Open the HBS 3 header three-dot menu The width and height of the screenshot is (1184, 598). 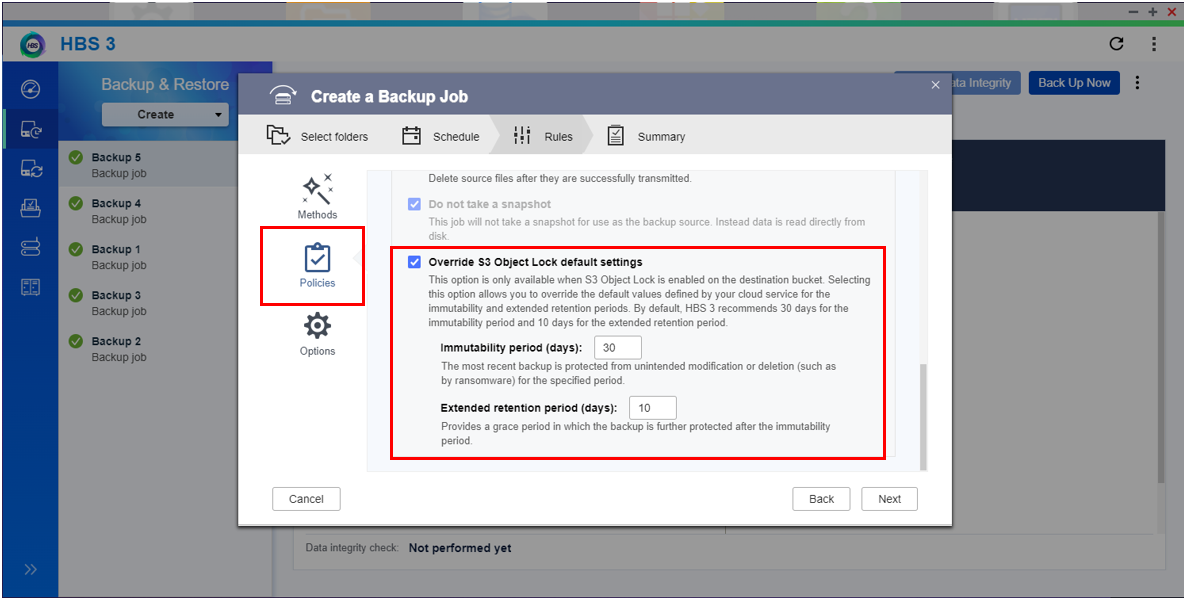pos(1153,44)
